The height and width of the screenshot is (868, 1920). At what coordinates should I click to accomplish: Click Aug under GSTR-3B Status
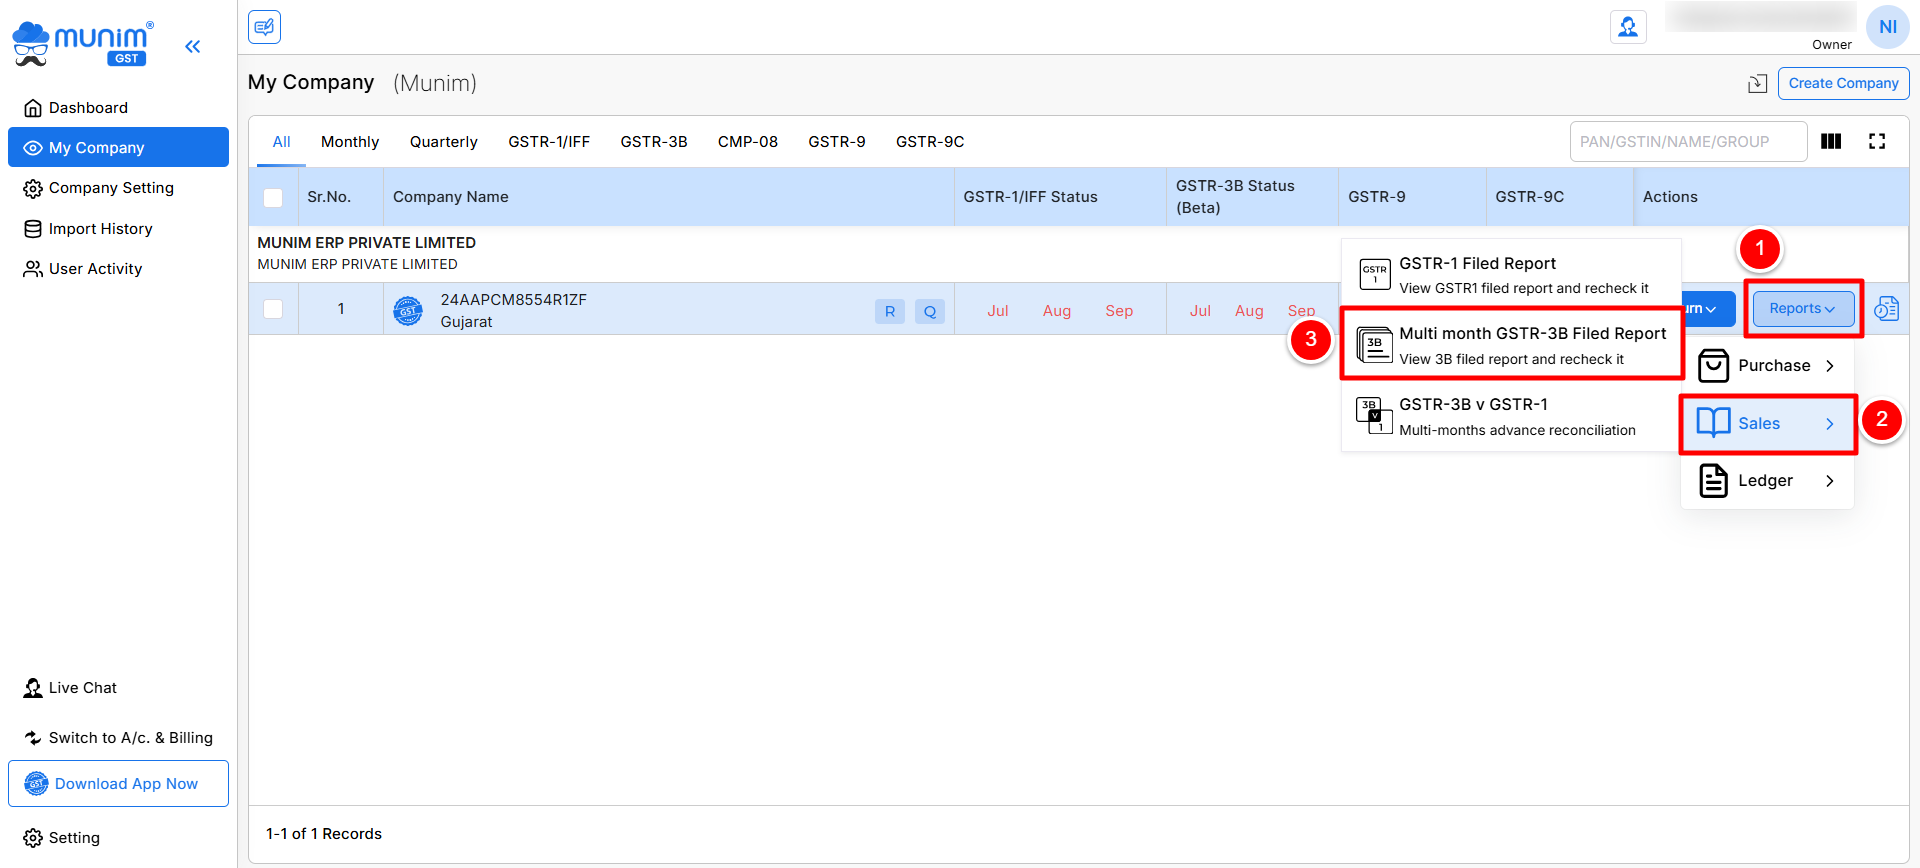1249,311
